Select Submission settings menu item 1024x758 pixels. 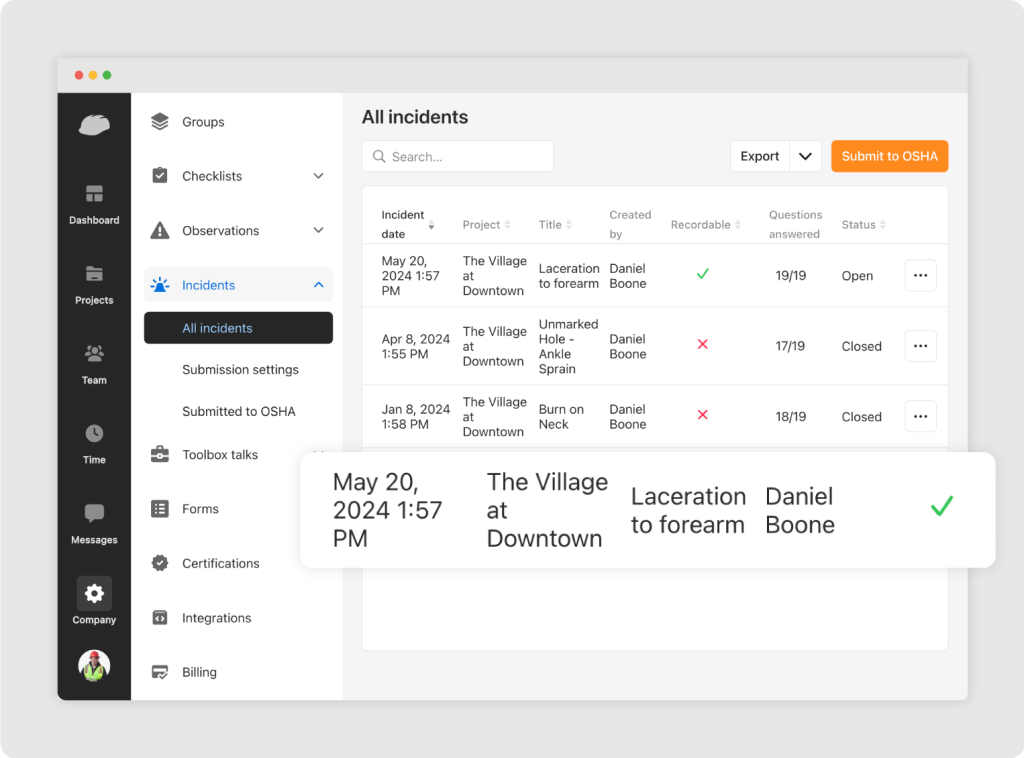click(x=240, y=370)
